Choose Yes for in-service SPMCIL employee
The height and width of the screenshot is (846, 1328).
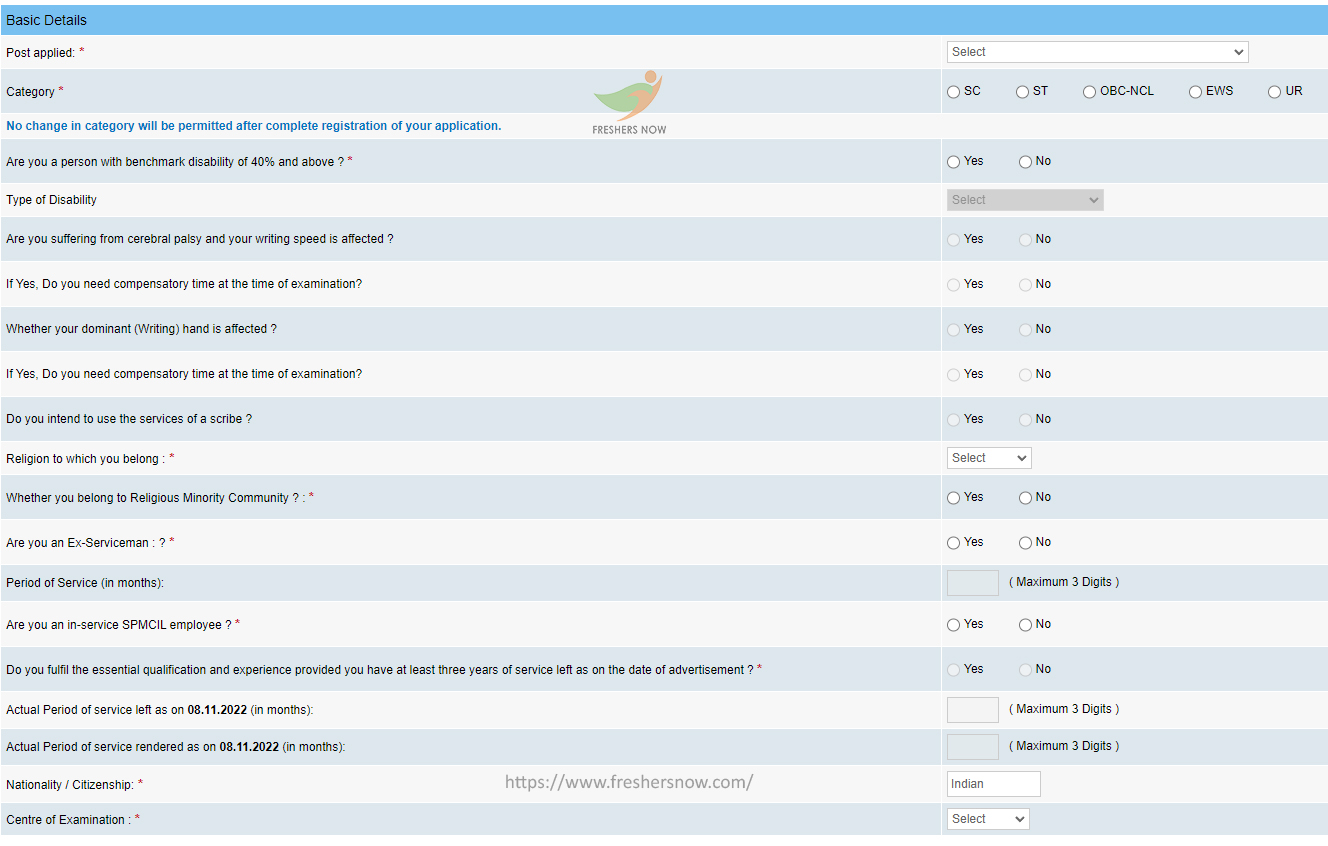[953, 625]
